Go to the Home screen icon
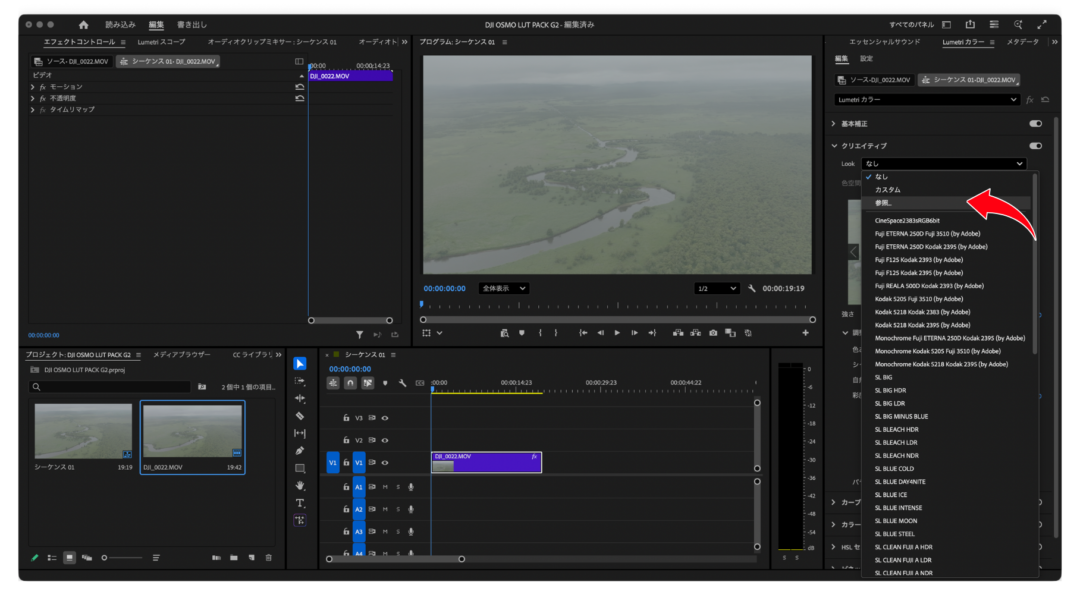 (83, 25)
